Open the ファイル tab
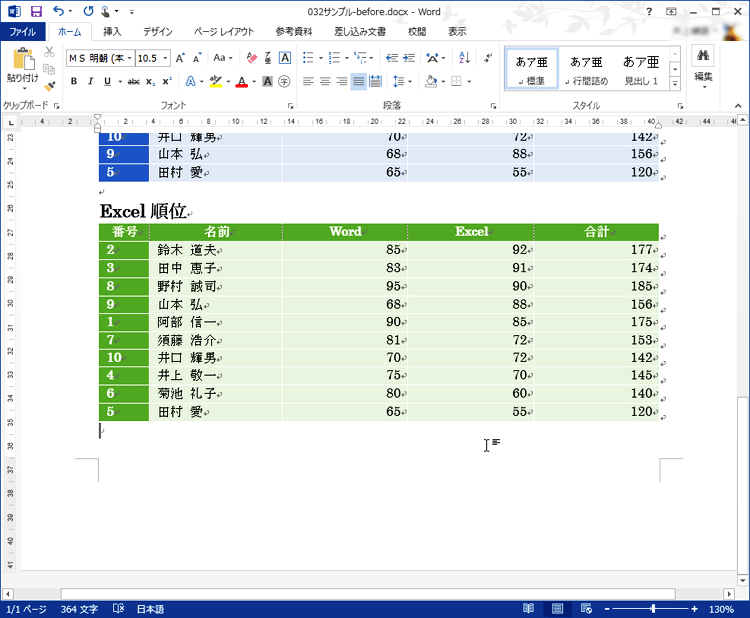 (22, 32)
